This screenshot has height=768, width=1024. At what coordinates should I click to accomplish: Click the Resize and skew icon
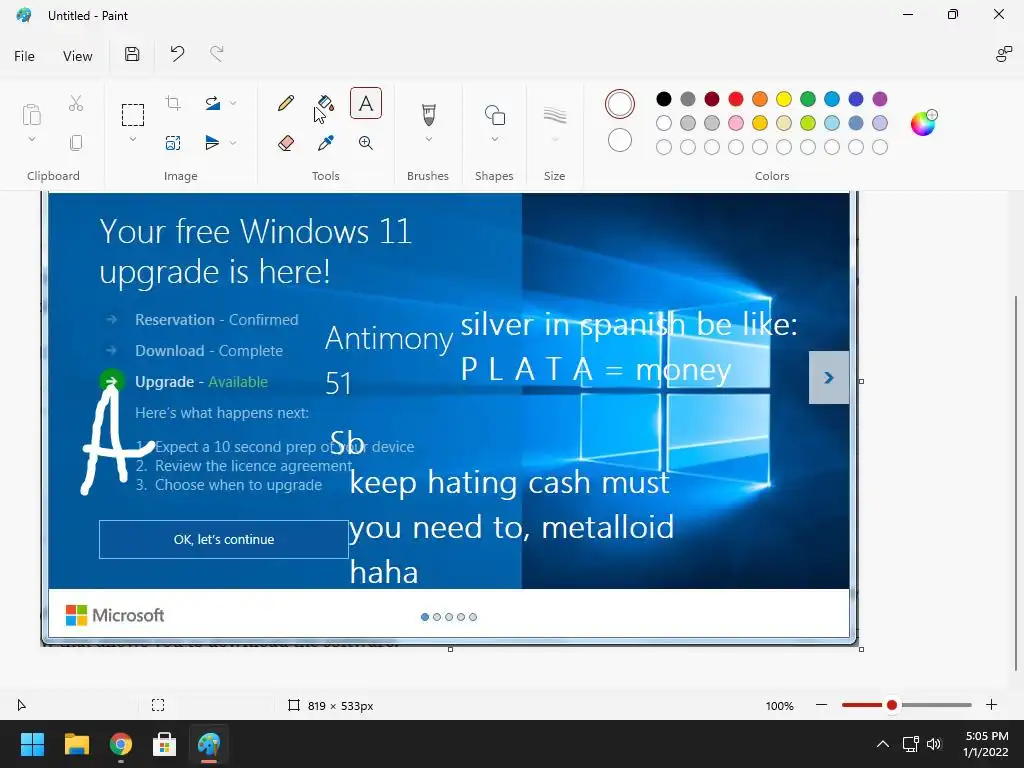(173, 143)
